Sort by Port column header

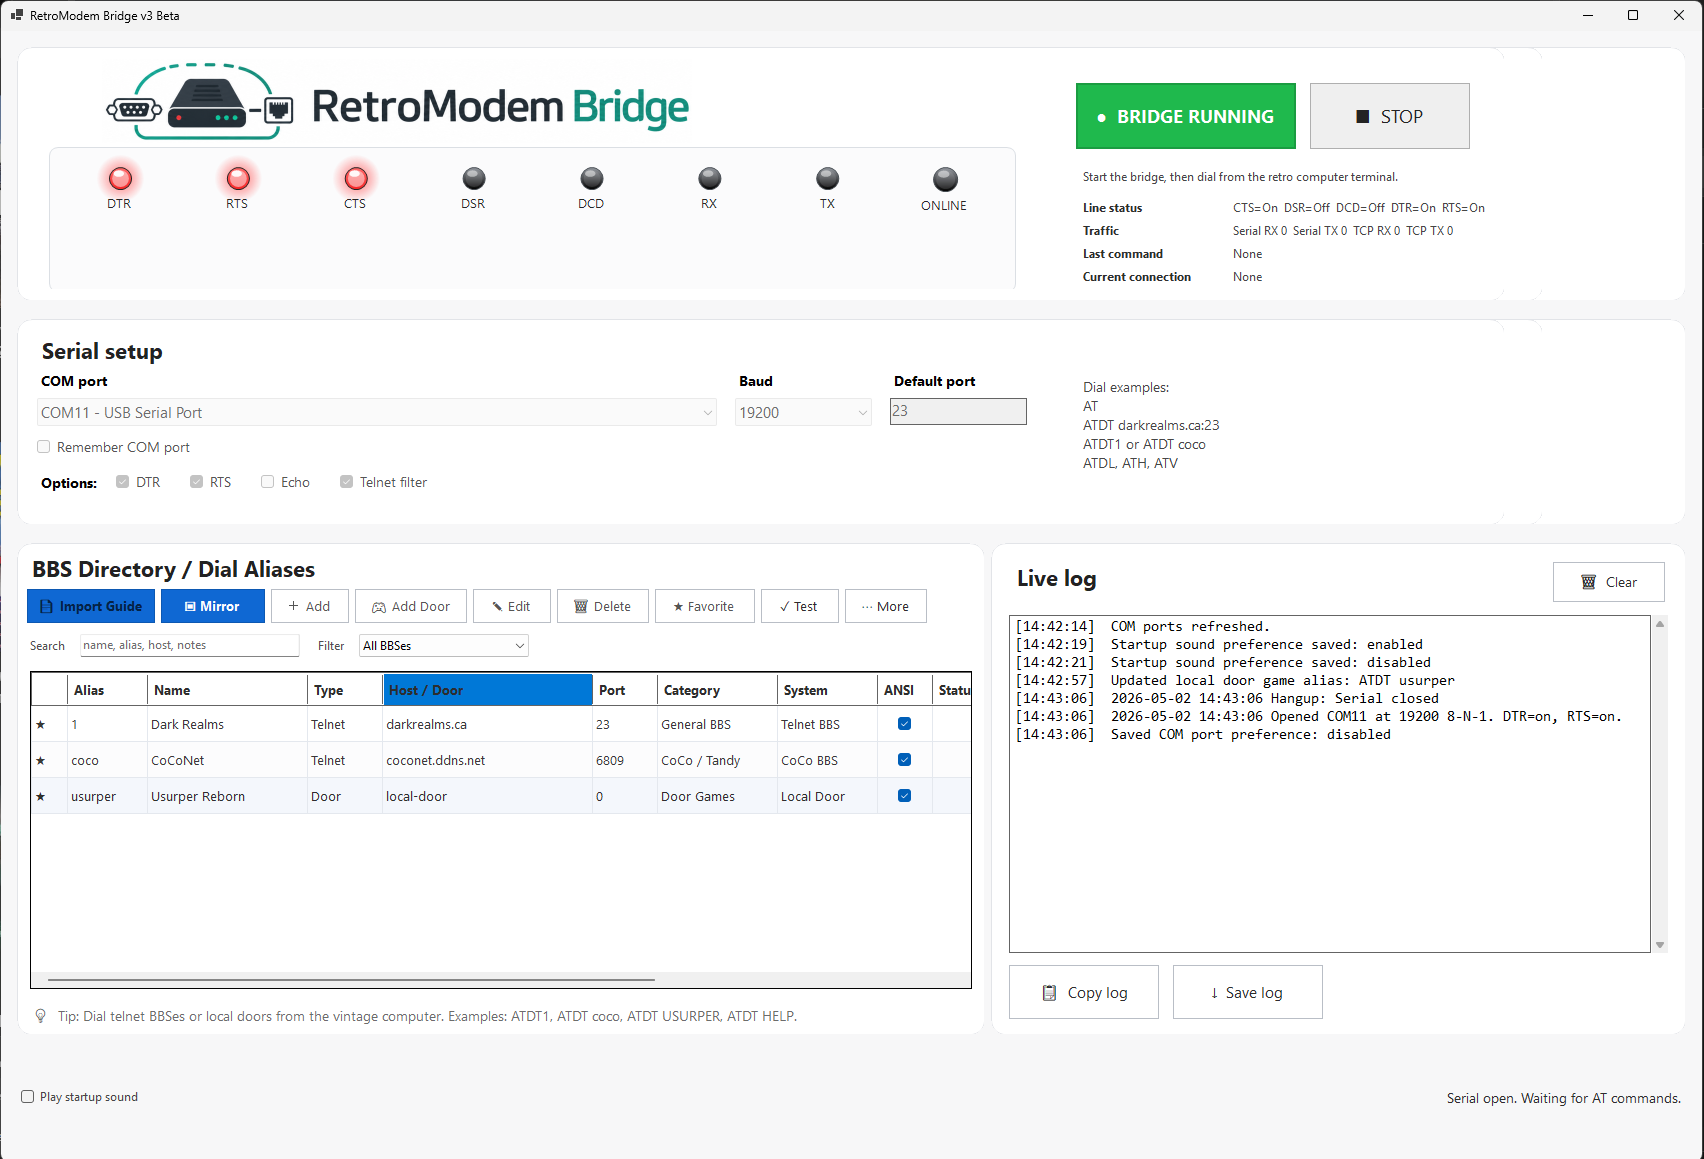point(625,690)
